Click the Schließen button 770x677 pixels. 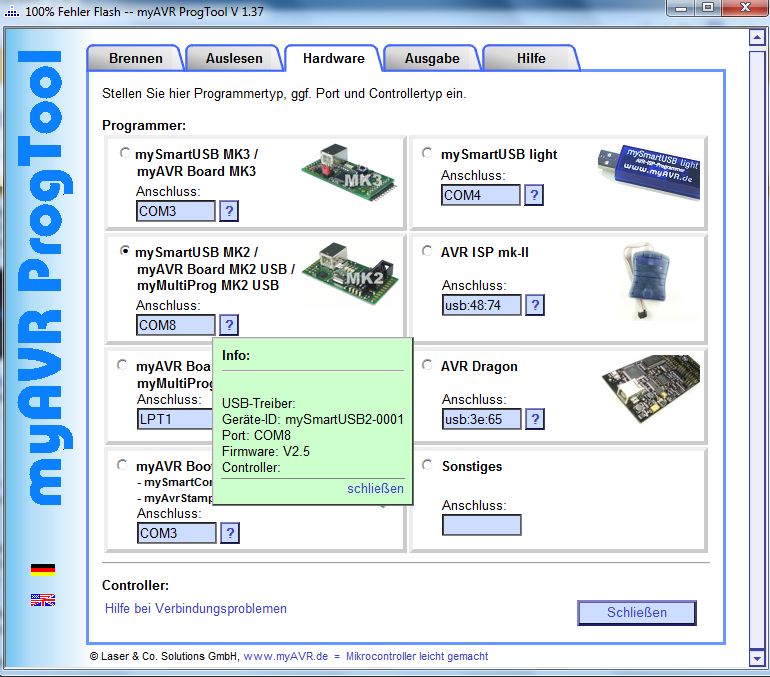click(637, 612)
